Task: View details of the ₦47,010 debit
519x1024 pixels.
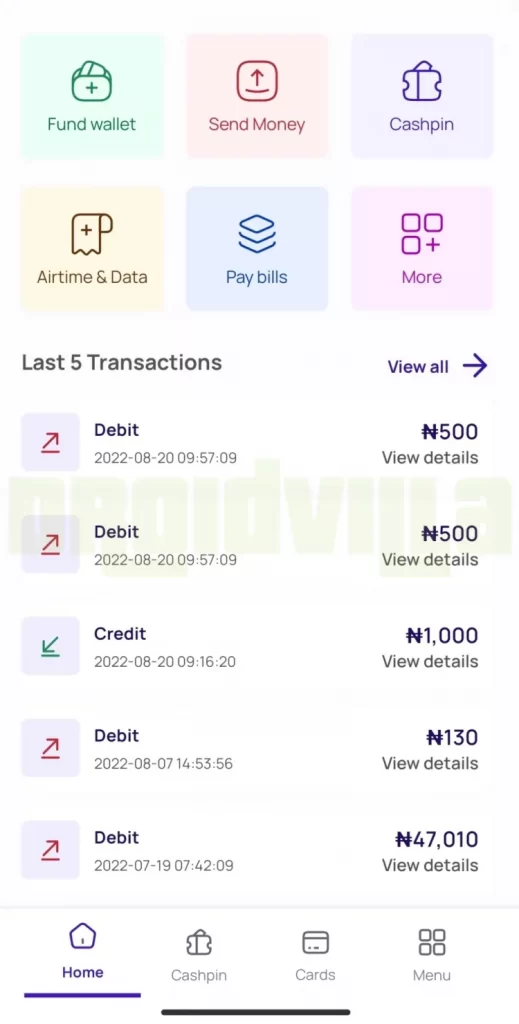Action: pos(430,865)
